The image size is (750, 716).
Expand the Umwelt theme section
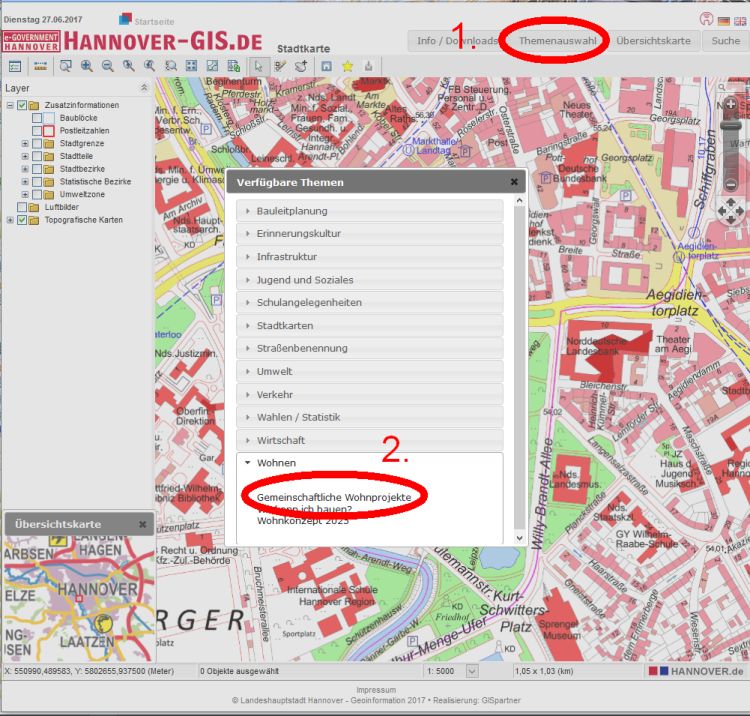tap(369, 372)
